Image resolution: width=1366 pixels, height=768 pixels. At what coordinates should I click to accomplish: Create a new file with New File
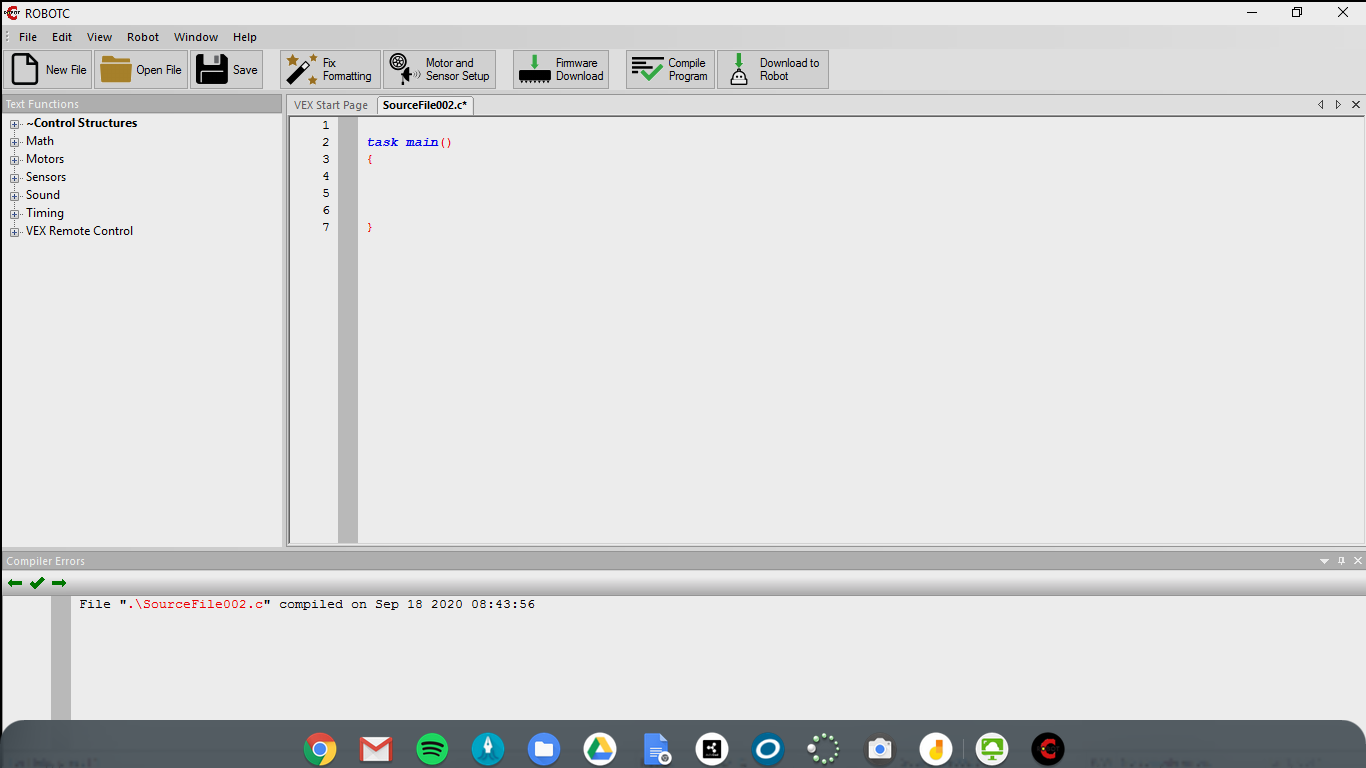[48, 70]
